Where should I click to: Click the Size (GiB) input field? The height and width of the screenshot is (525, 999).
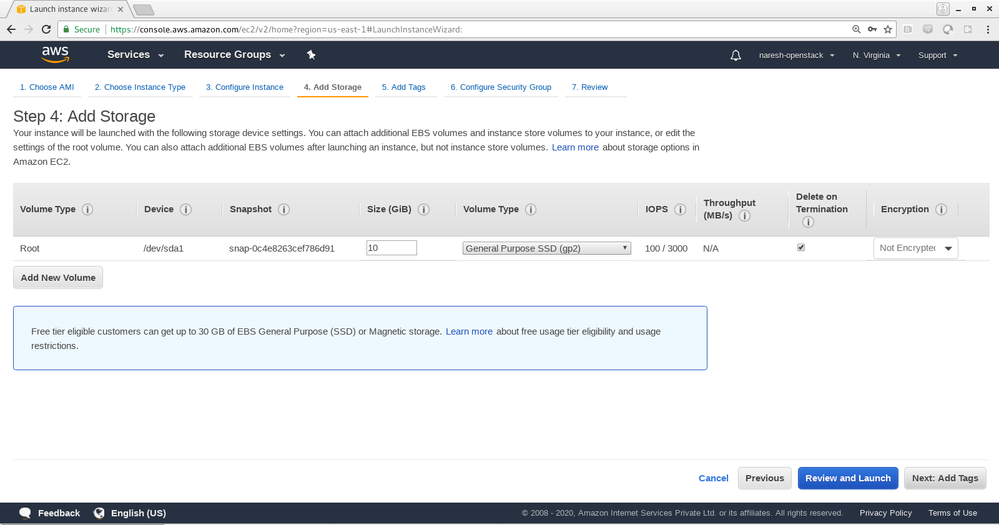click(x=391, y=248)
